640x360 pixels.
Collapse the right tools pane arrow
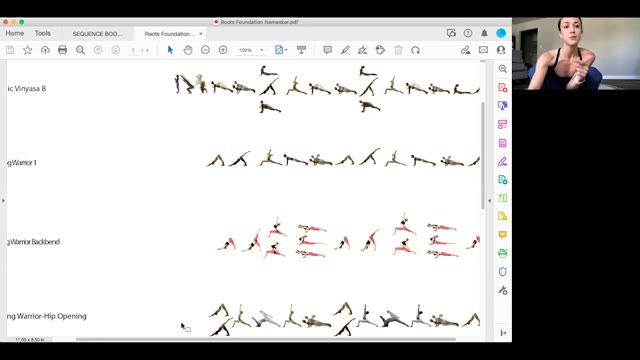[489, 200]
